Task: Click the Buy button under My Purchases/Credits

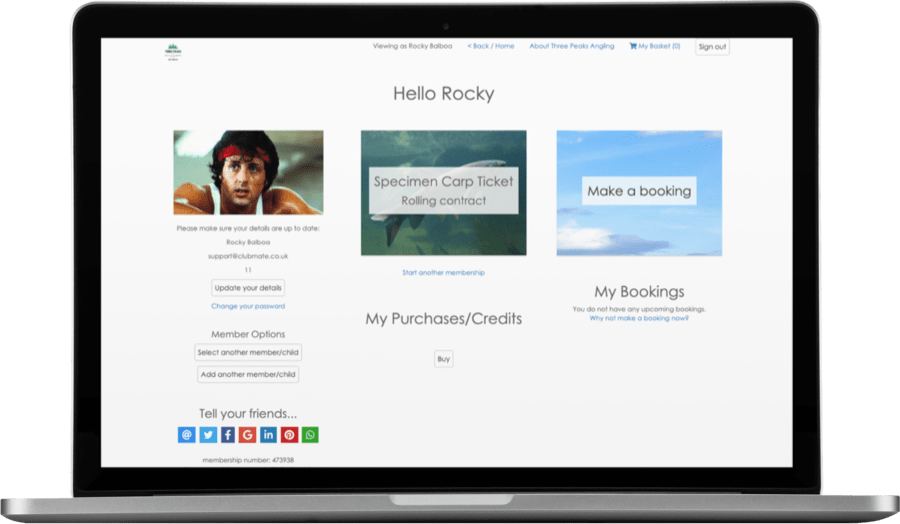Action: point(443,359)
